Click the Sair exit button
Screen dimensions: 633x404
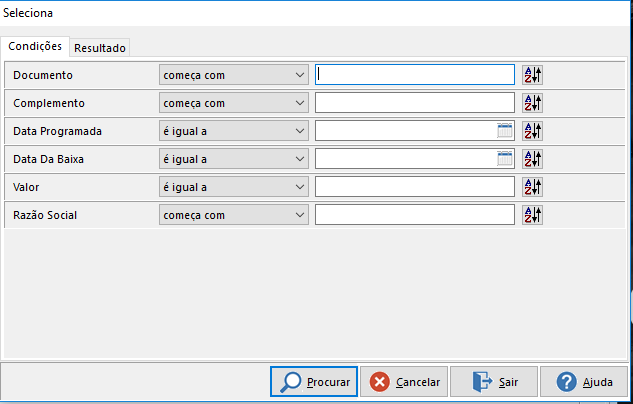click(494, 382)
